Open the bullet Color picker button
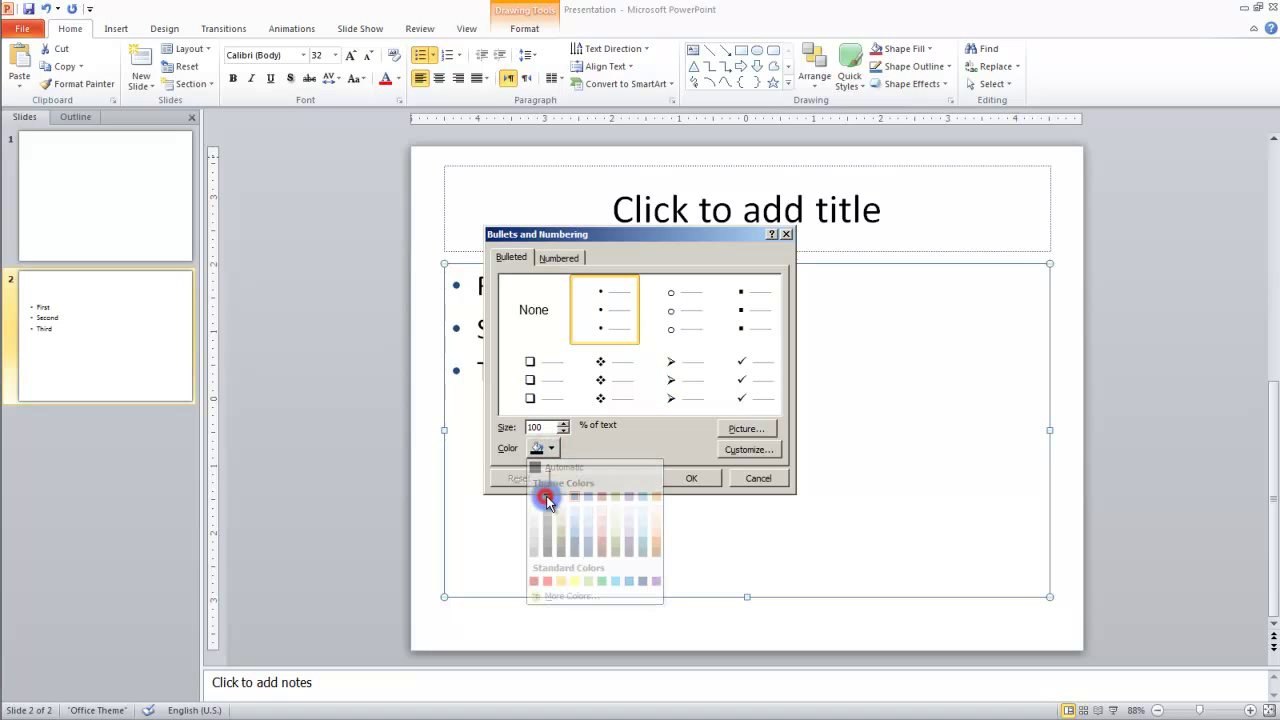 (x=543, y=448)
